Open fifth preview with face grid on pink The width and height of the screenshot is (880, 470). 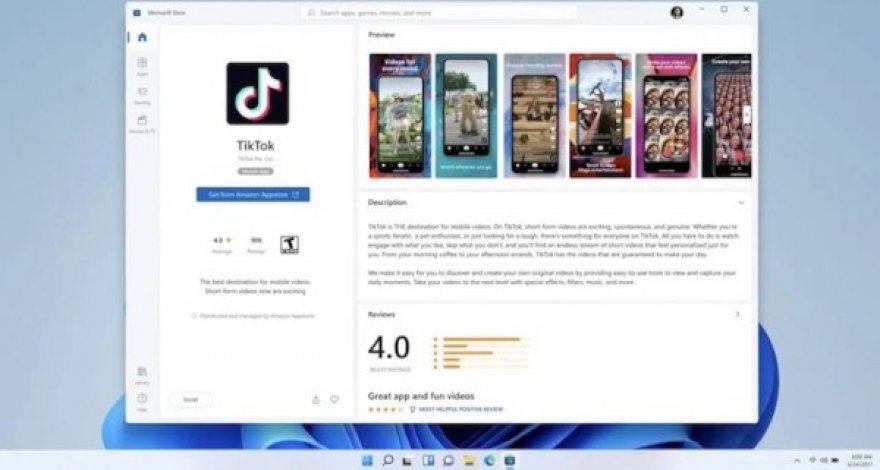tap(667, 116)
